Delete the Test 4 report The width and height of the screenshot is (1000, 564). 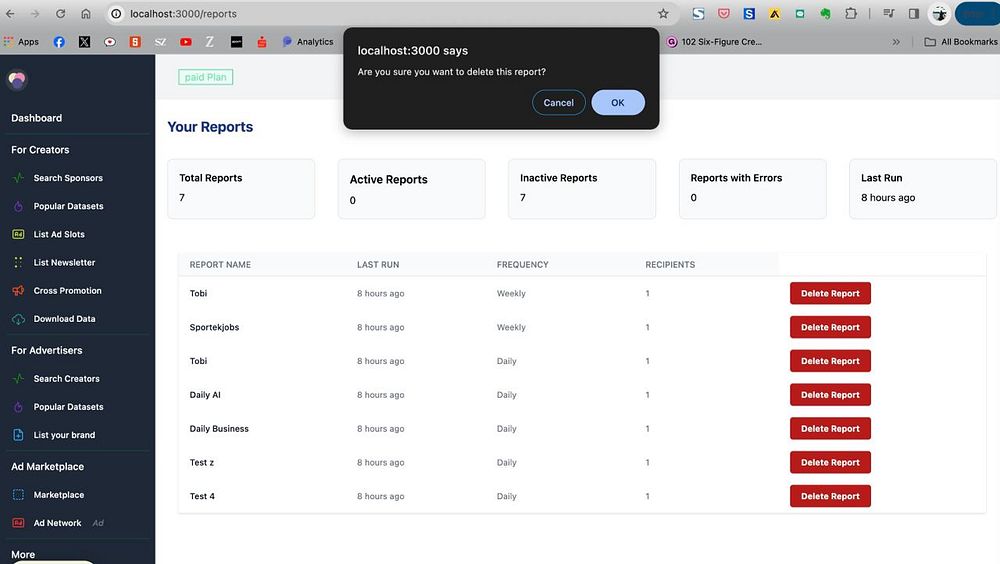(830, 496)
